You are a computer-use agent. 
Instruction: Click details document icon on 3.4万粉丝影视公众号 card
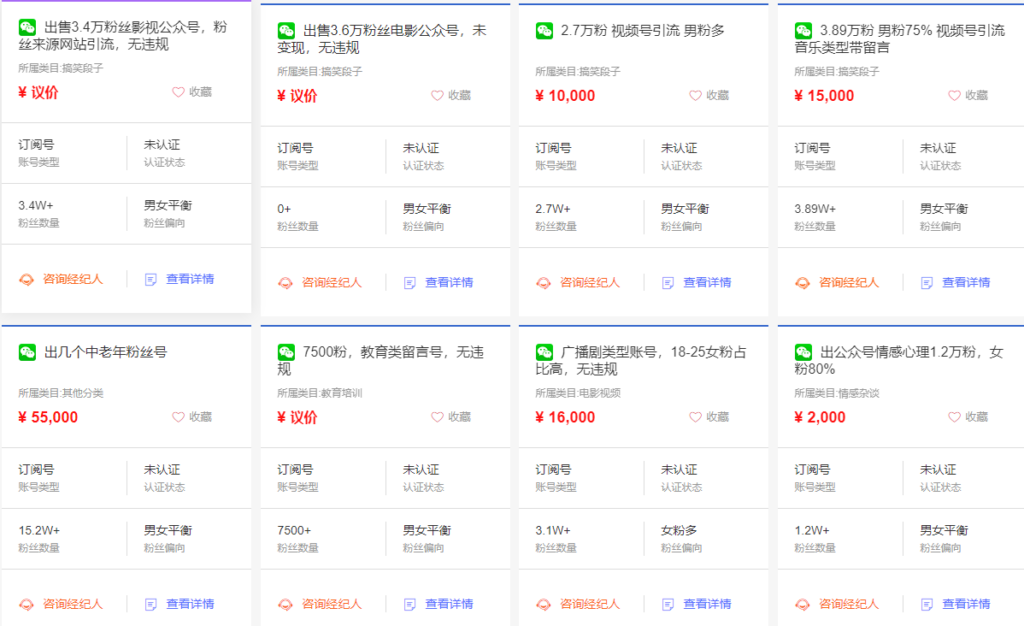point(151,279)
